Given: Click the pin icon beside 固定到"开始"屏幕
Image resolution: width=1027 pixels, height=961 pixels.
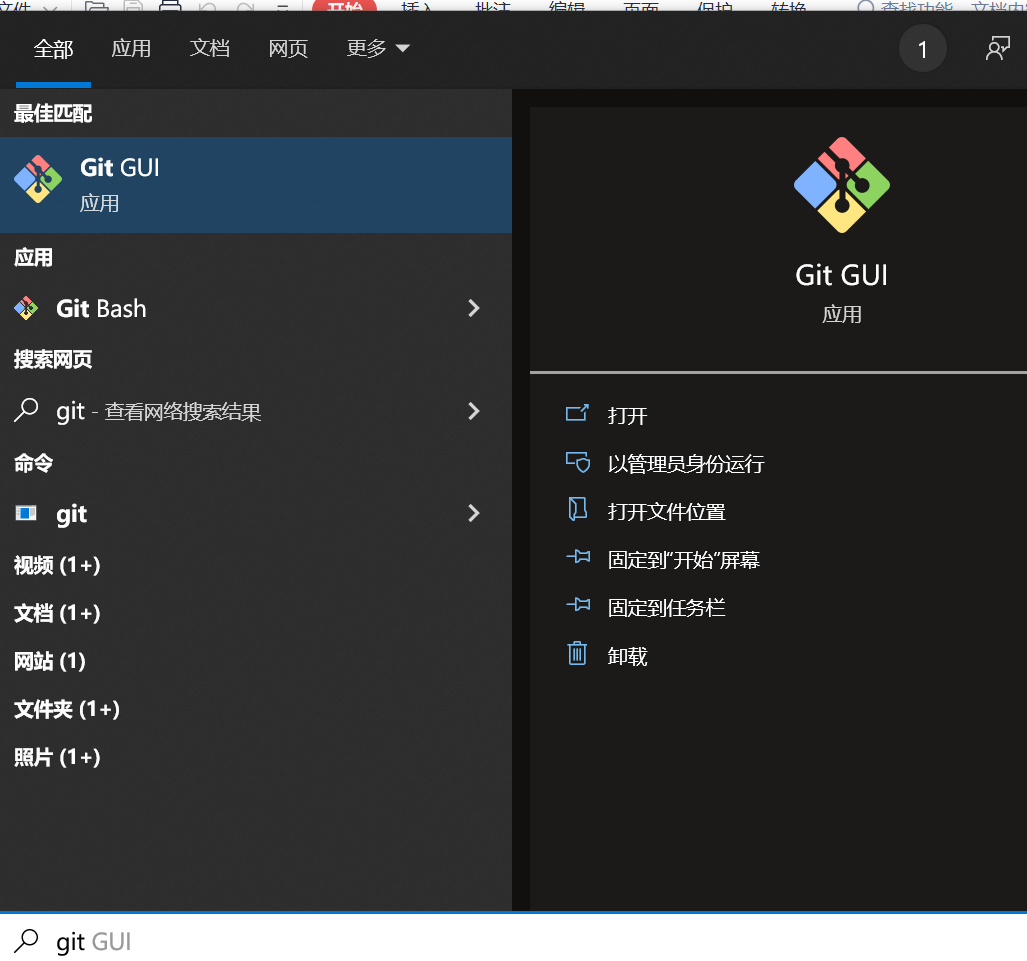Looking at the screenshot, I should [578, 557].
